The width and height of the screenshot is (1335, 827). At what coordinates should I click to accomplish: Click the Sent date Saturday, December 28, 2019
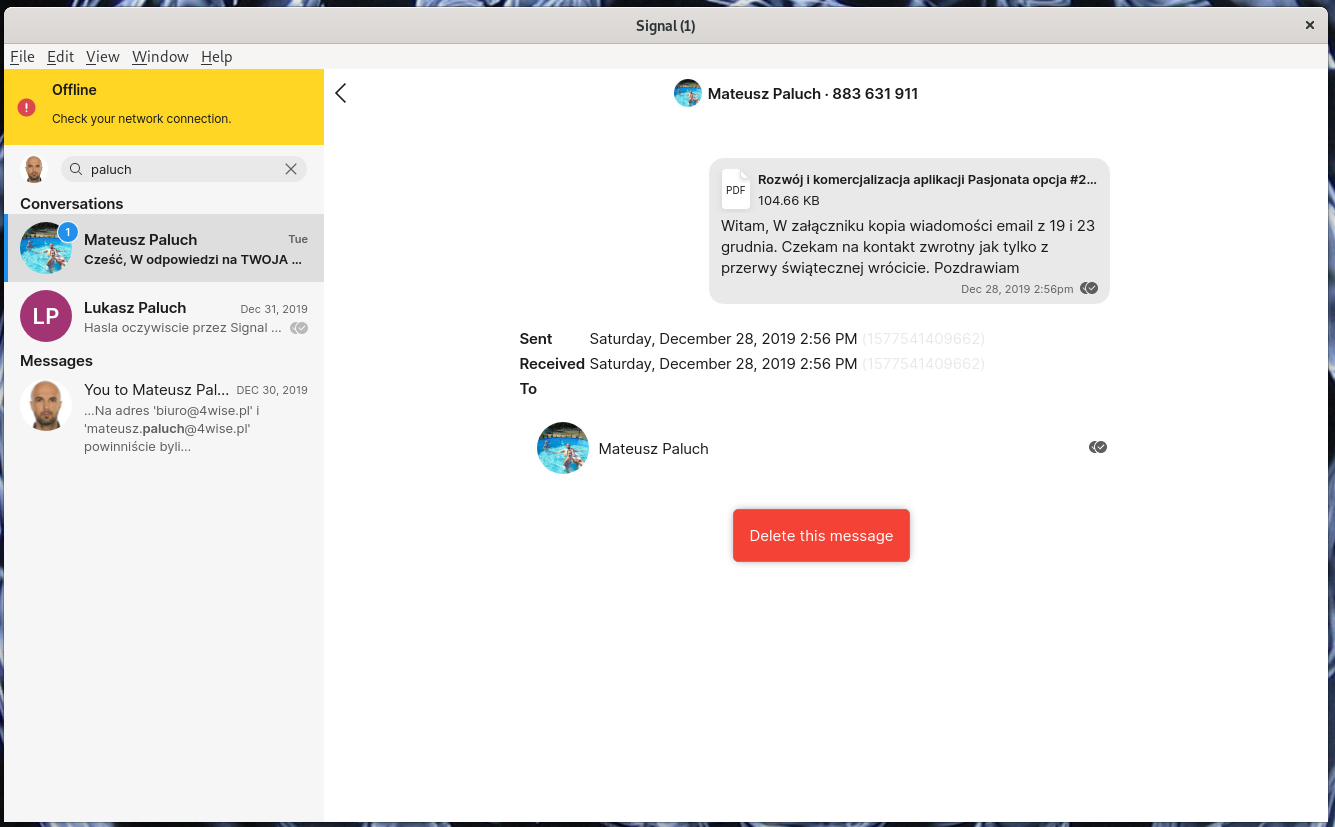[x=723, y=339]
